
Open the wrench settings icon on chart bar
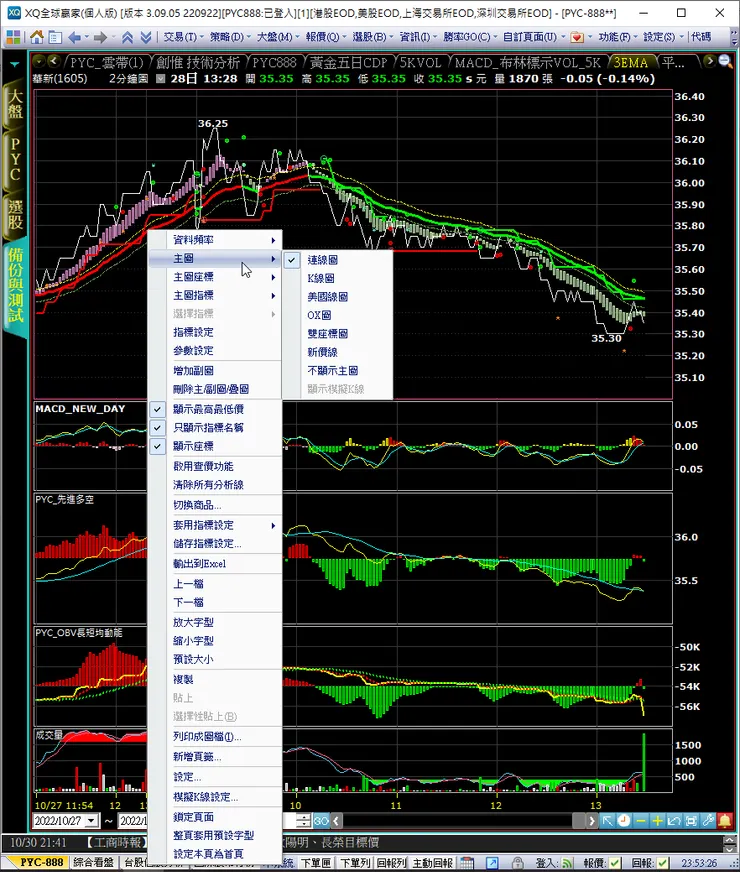(708, 820)
